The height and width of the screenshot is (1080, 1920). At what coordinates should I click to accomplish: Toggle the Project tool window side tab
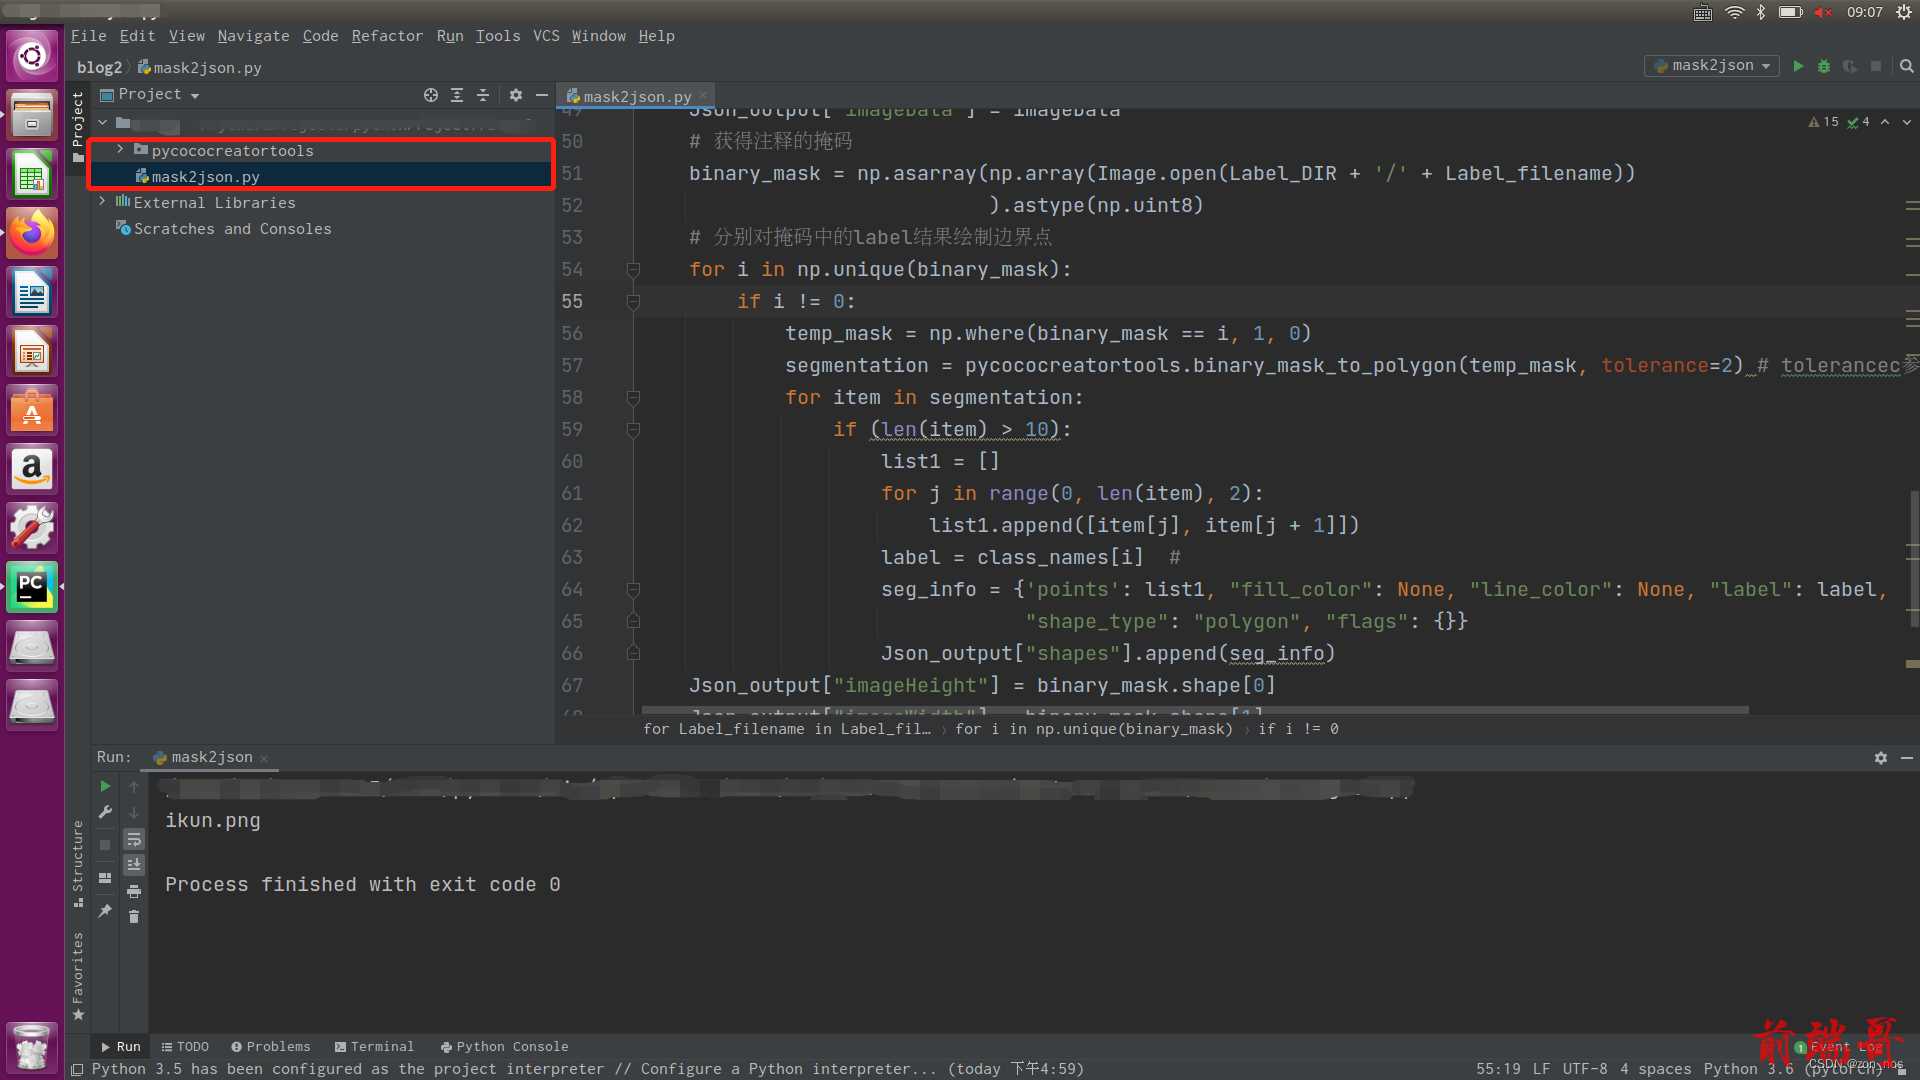coord(78,127)
